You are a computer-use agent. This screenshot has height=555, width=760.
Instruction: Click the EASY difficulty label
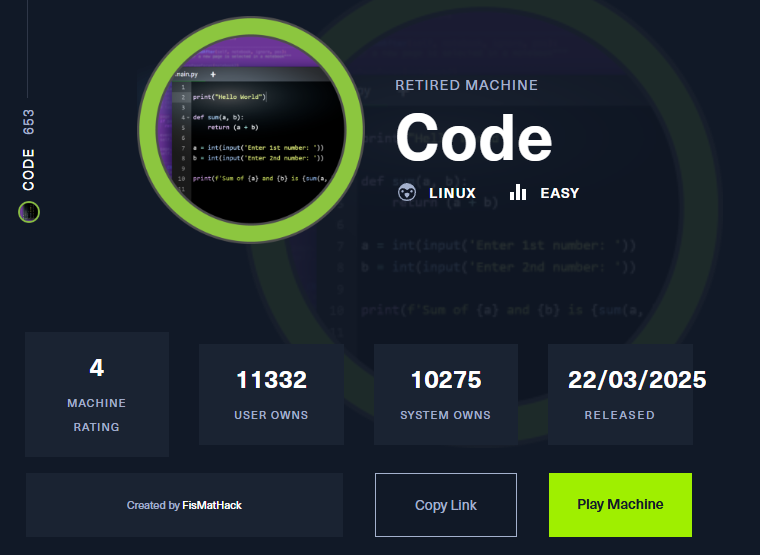click(559, 193)
